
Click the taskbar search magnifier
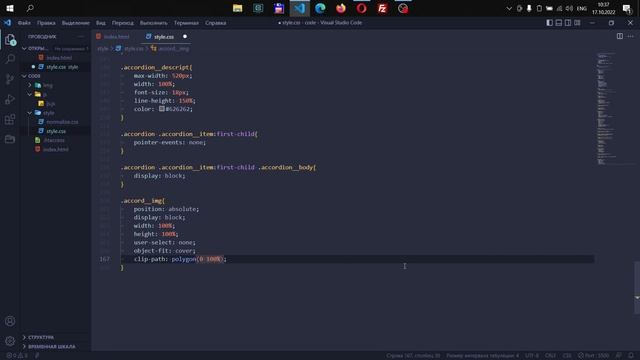[30, 8]
